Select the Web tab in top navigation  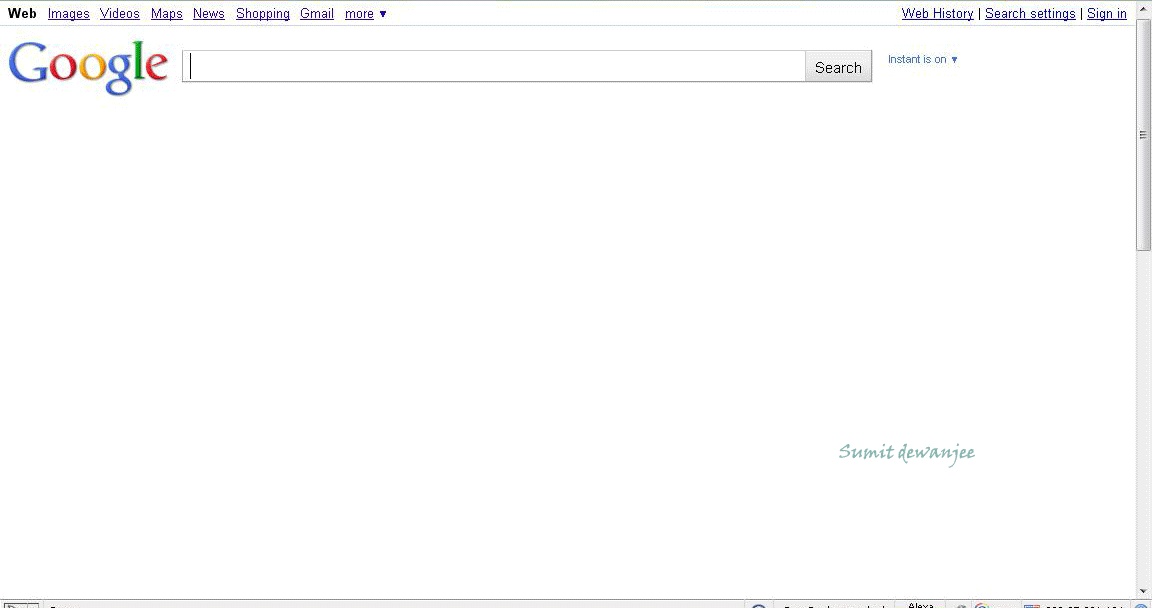coord(22,14)
